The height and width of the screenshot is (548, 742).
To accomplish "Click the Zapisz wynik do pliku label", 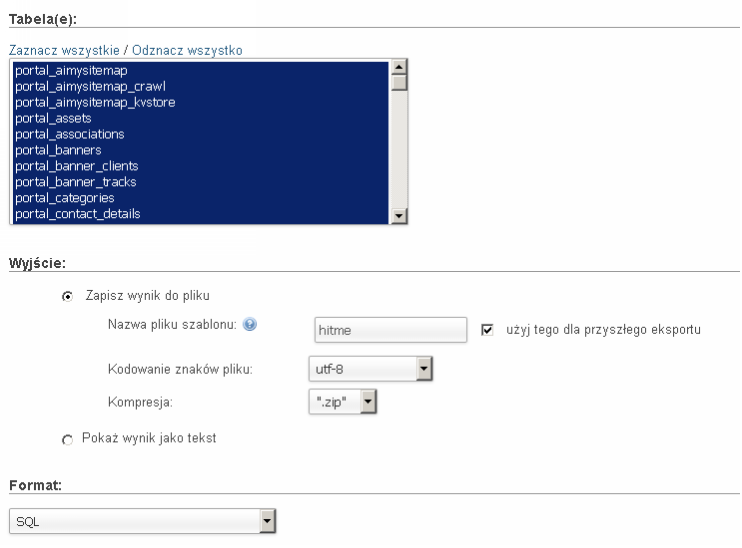I will click(x=147, y=296).
